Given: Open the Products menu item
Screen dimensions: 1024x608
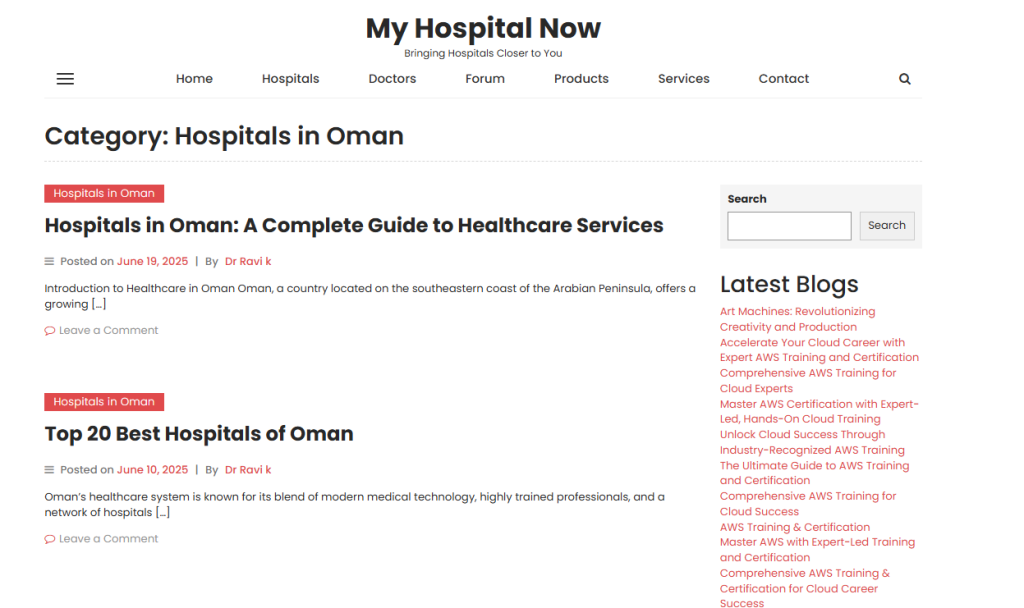Looking at the screenshot, I should pos(581,79).
